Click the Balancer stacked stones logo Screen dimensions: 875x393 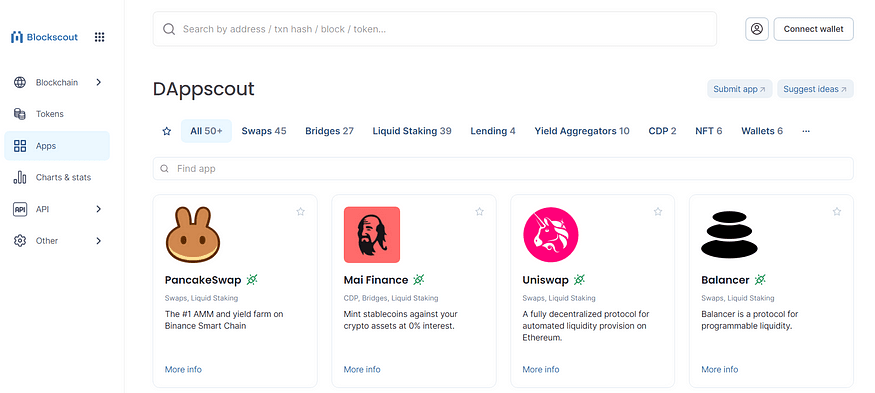[729, 234]
